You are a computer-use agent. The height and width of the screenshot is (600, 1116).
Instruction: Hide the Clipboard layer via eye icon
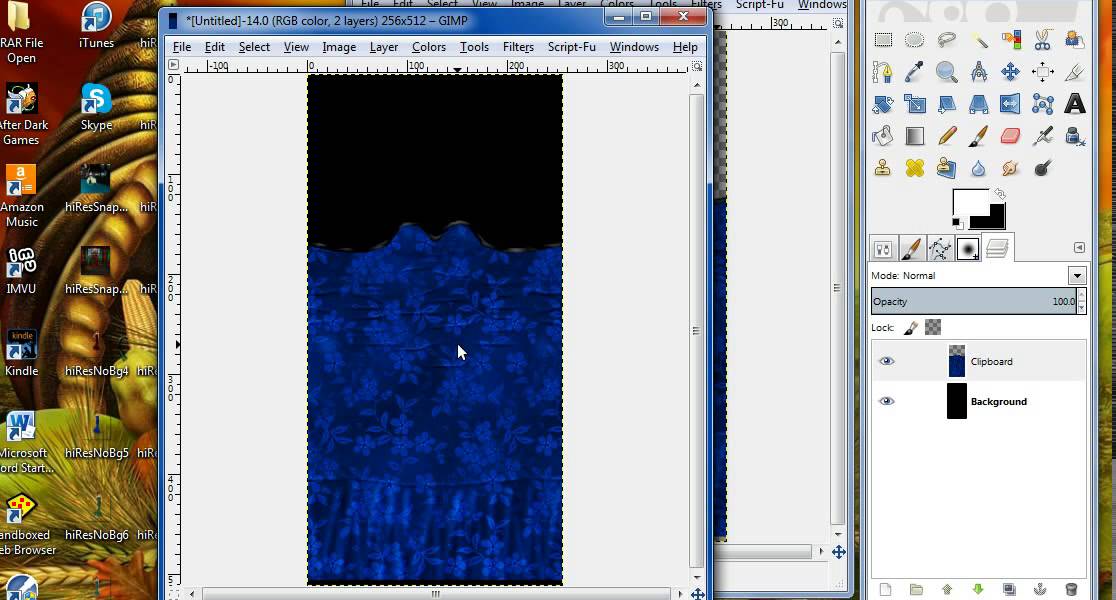click(x=886, y=361)
